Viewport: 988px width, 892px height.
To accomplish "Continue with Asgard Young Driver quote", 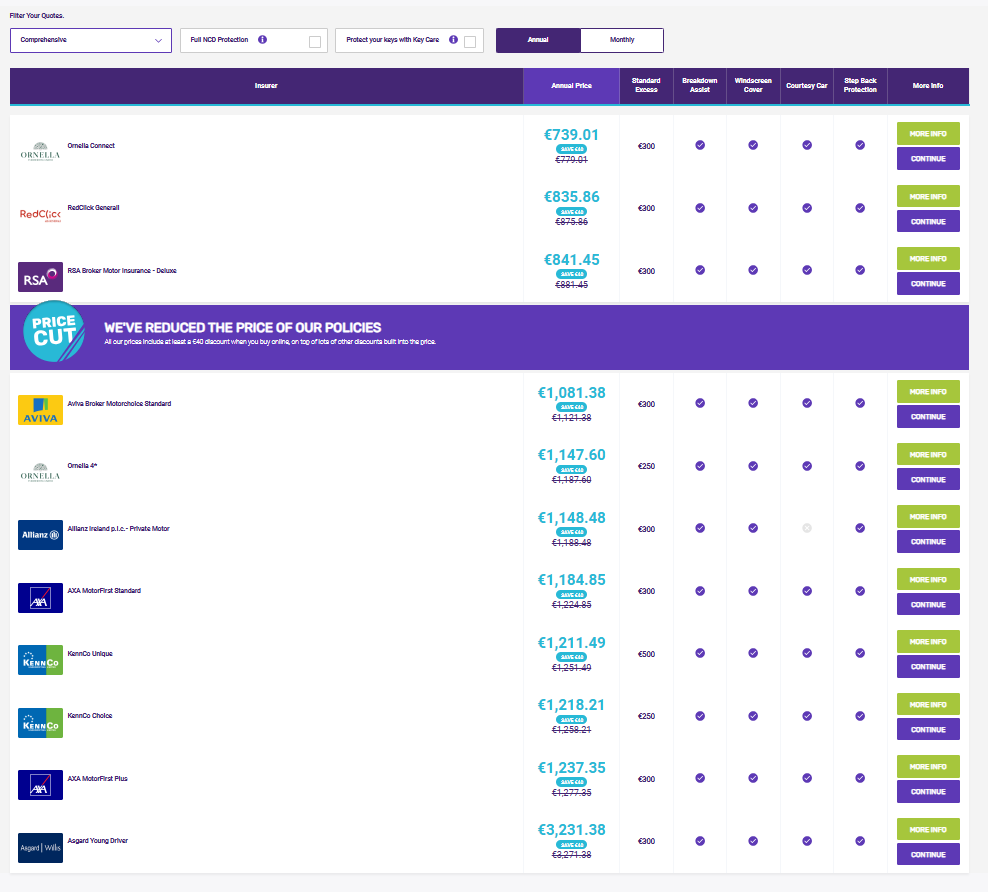I will point(928,855).
